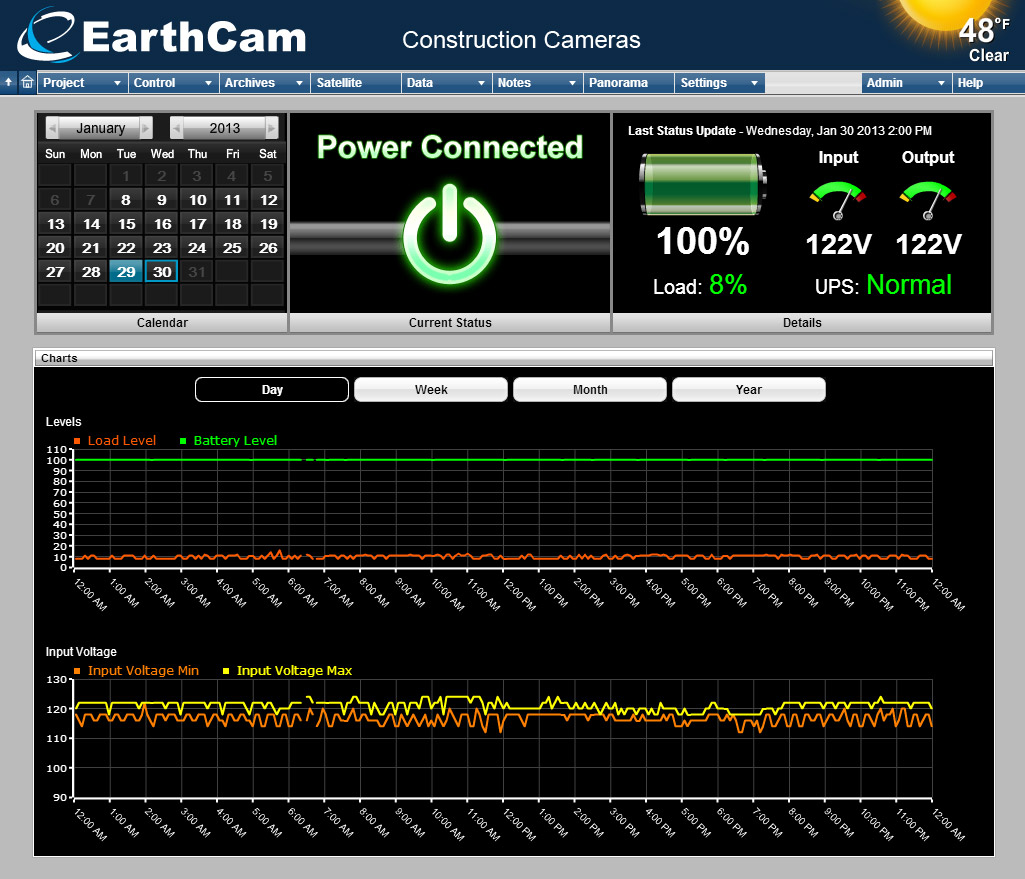The width and height of the screenshot is (1025, 879).
Task: Click the up arrow icon beside home
Action: [9, 83]
